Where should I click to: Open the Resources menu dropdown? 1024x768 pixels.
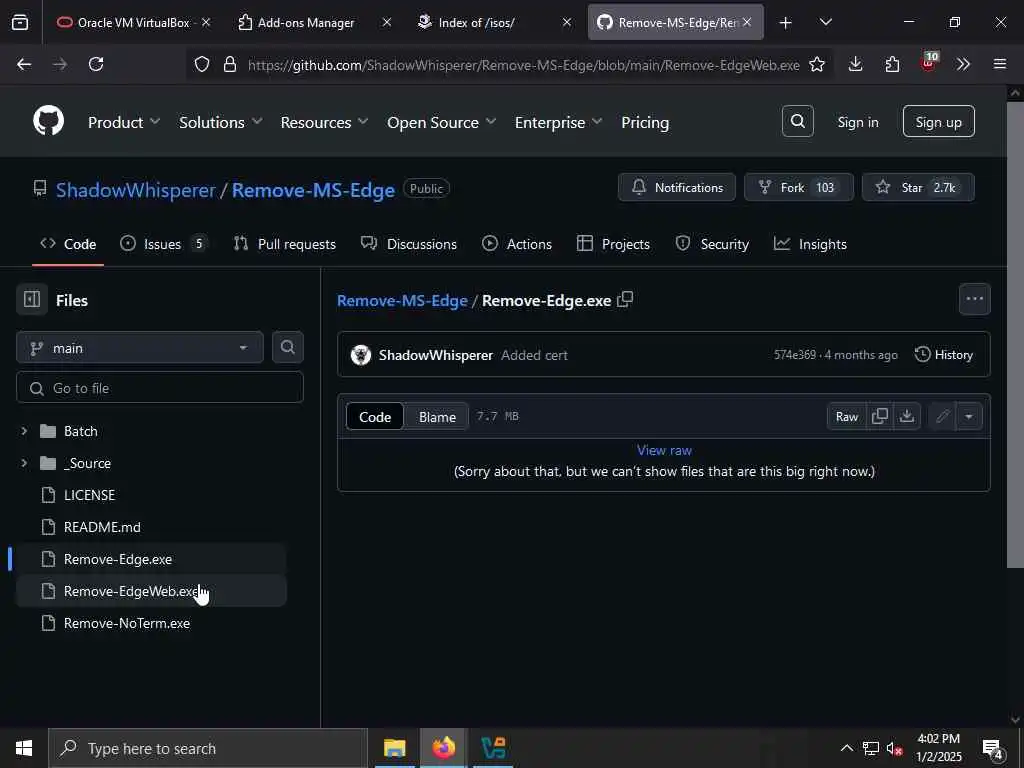pyautogui.click(x=325, y=122)
